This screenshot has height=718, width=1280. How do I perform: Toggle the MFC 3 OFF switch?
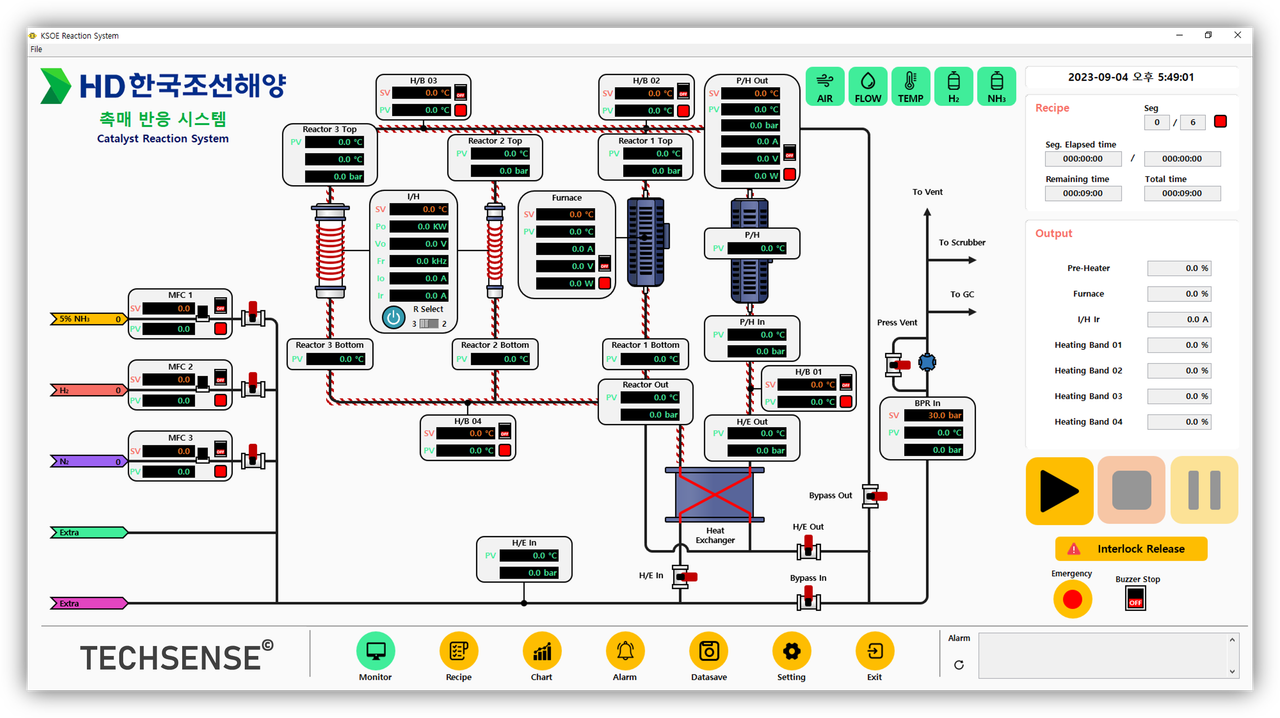[x=221, y=447]
